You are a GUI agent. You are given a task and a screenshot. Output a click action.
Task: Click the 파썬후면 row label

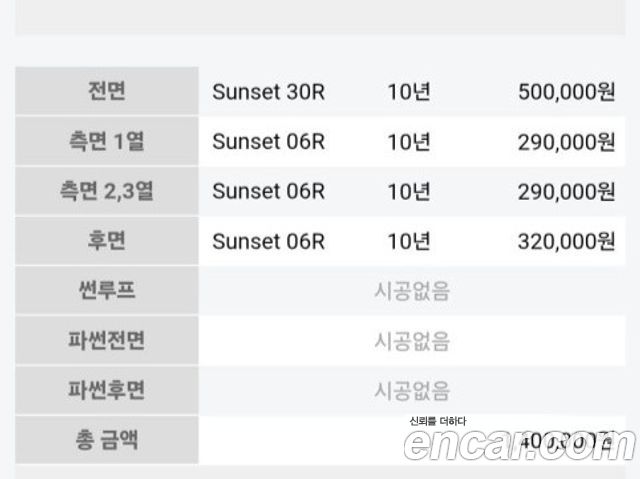106,391
